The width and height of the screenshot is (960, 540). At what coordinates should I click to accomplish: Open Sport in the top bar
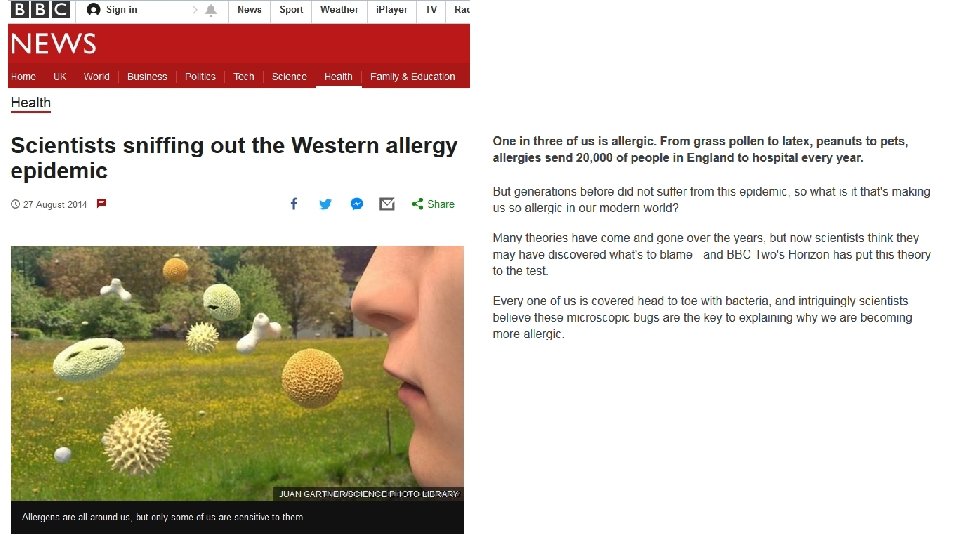[x=291, y=10]
